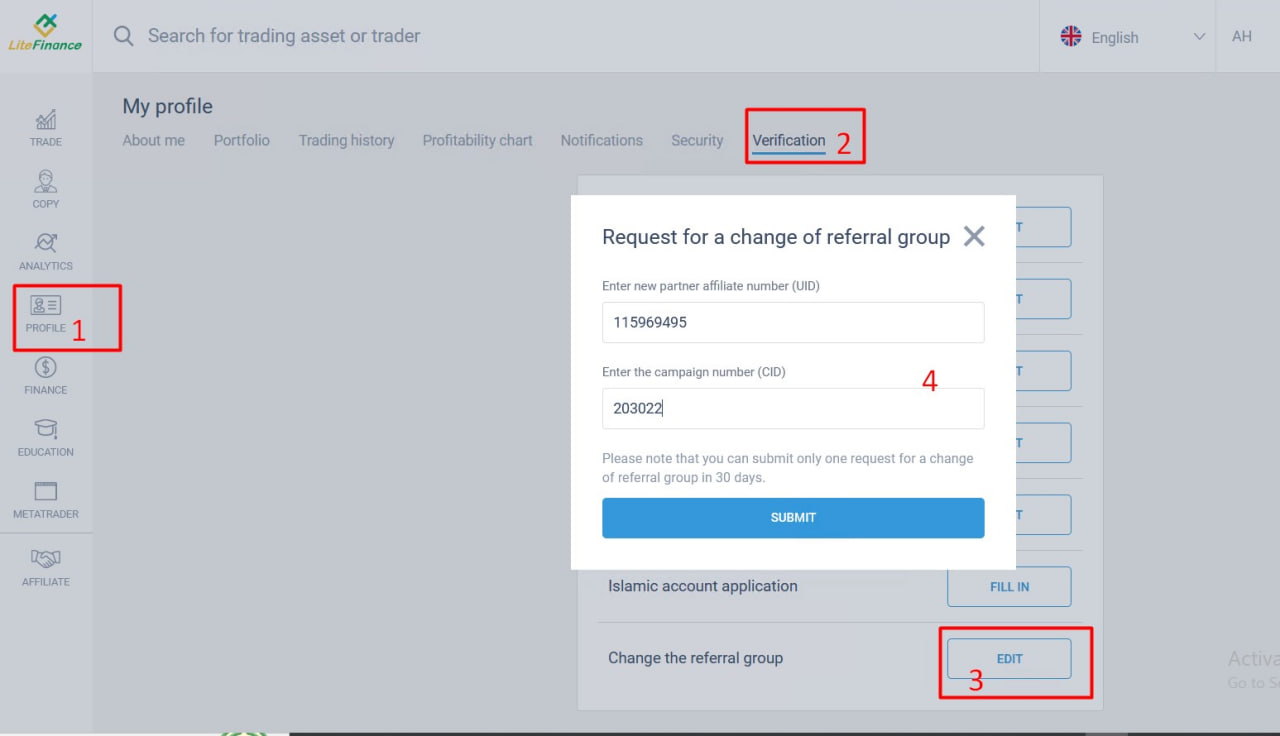Open the Finance dollar icon
The height and width of the screenshot is (736, 1280).
coord(46,369)
